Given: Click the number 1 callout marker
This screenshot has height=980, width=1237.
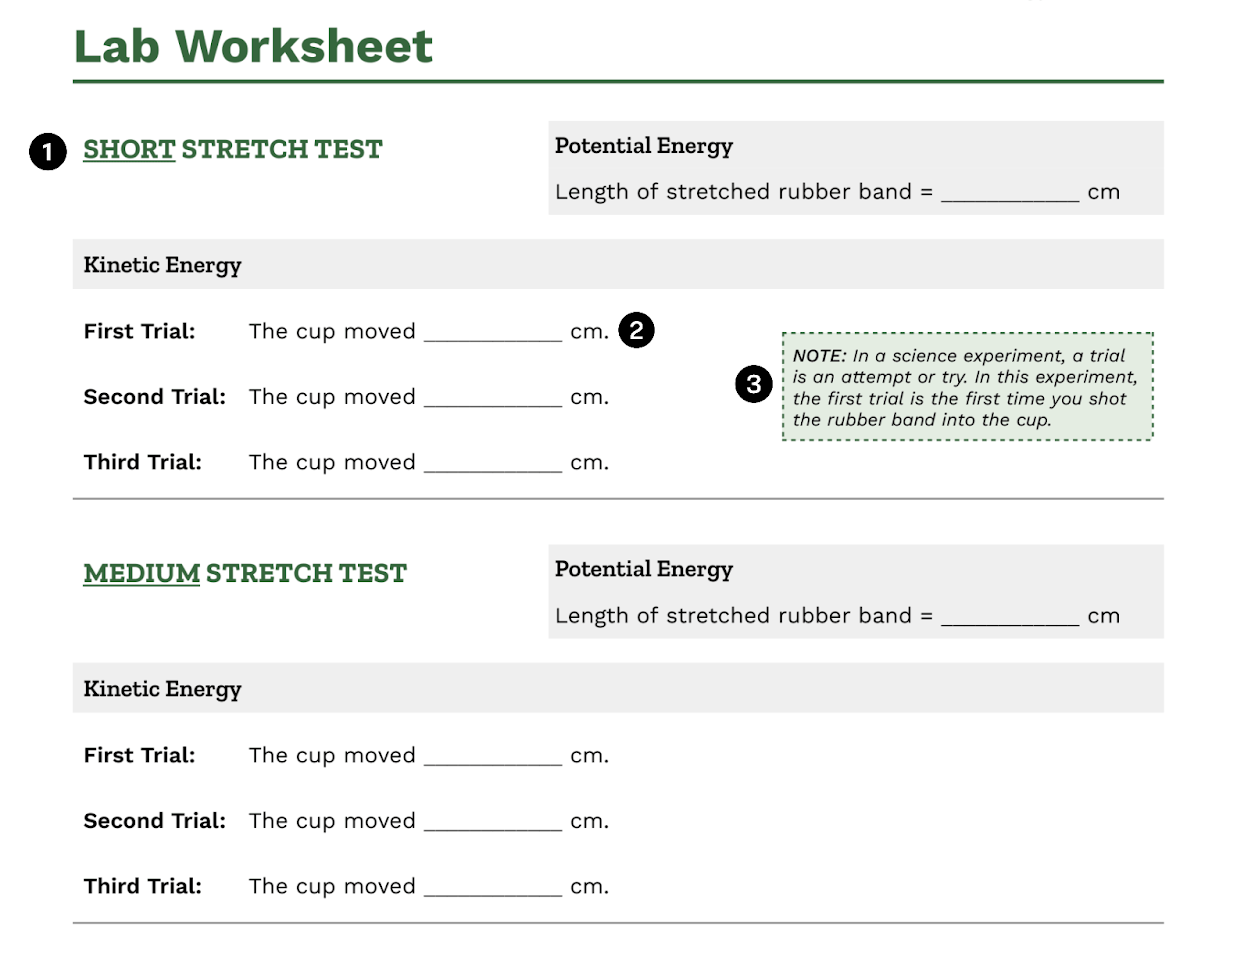Looking at the screenshot, I should (x=48, y=152).
